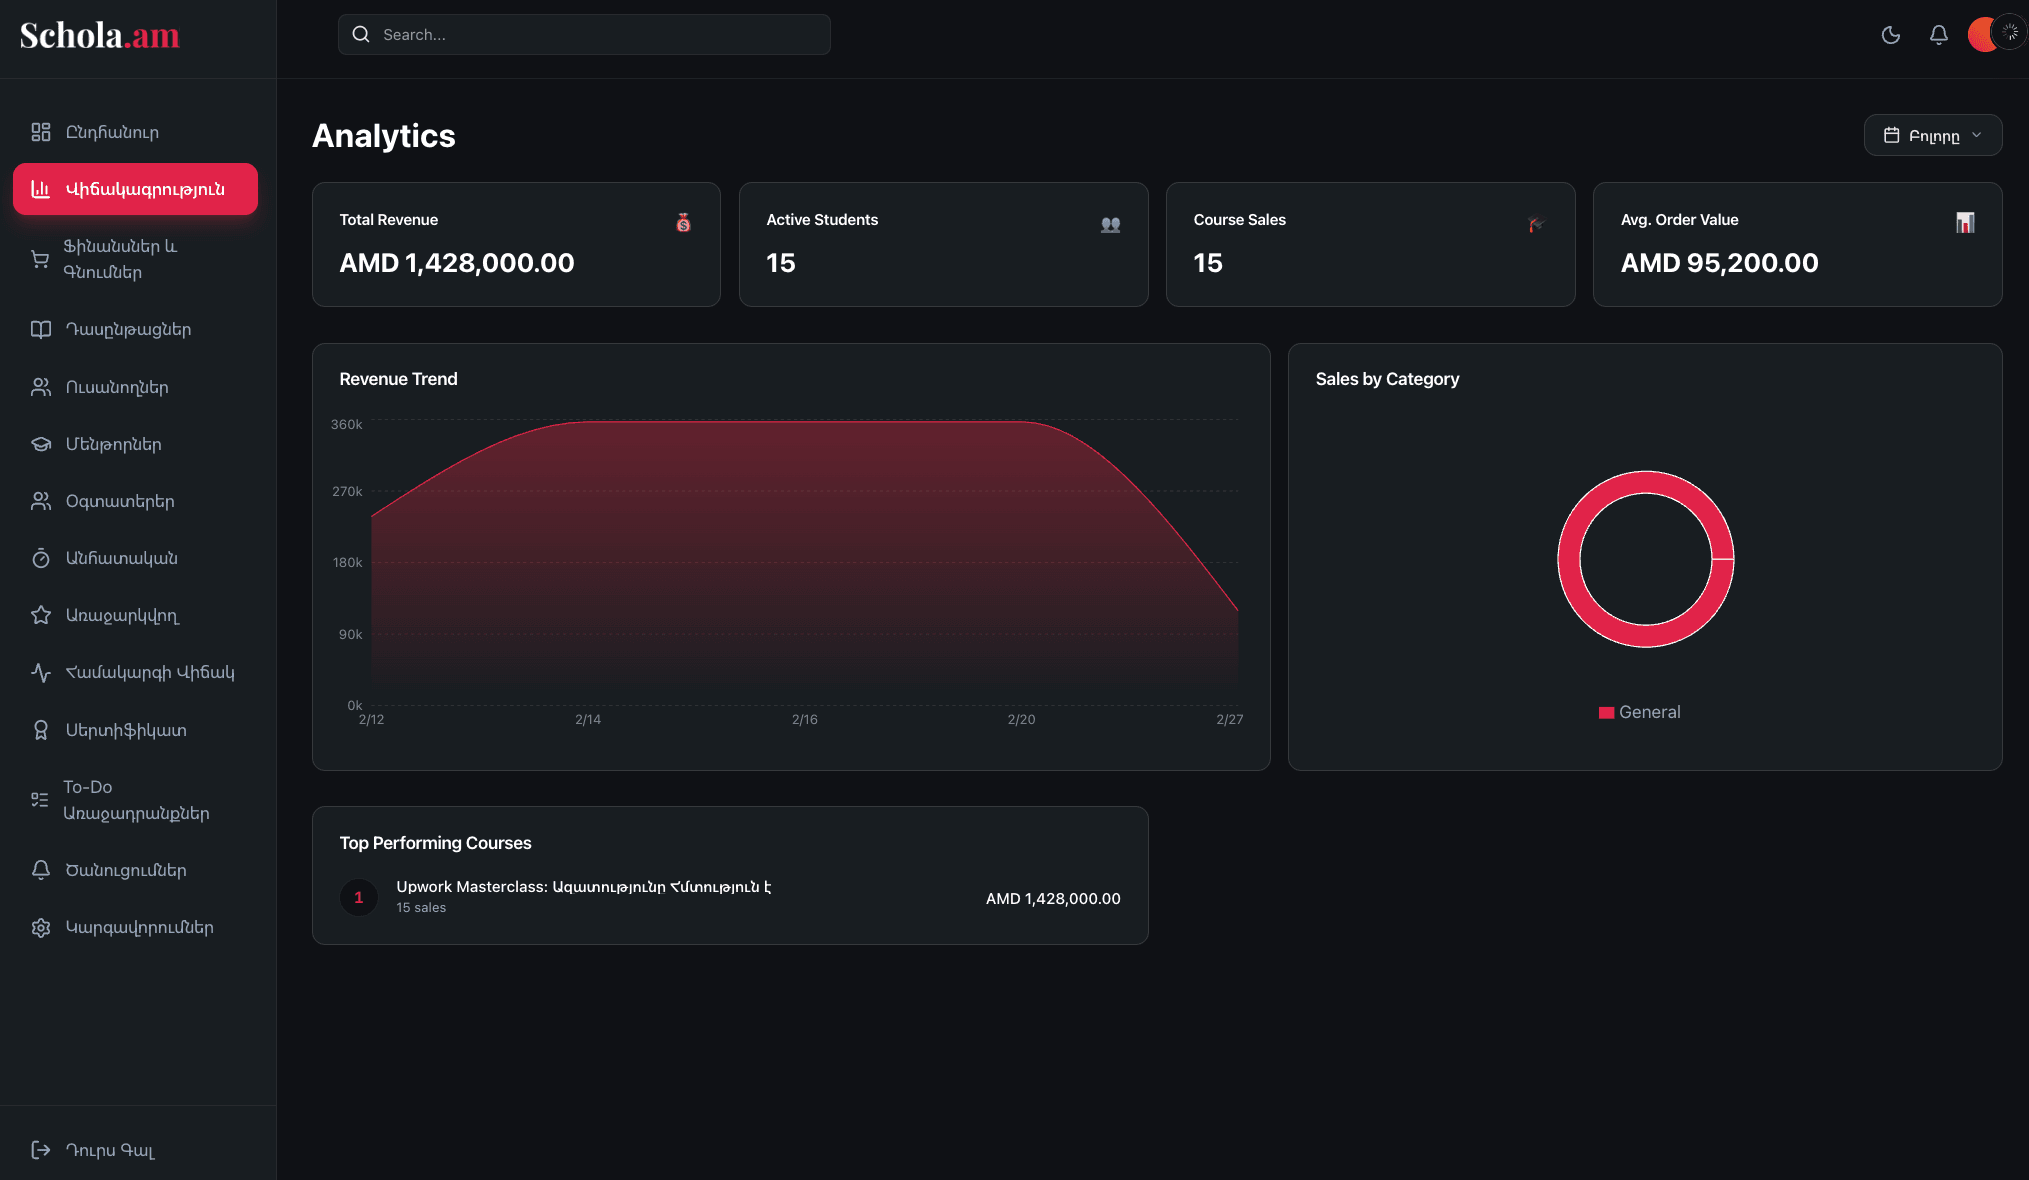
Task: Select the Սերտիֆիկատ certificates icon
Action: click(x=40, y=730)
